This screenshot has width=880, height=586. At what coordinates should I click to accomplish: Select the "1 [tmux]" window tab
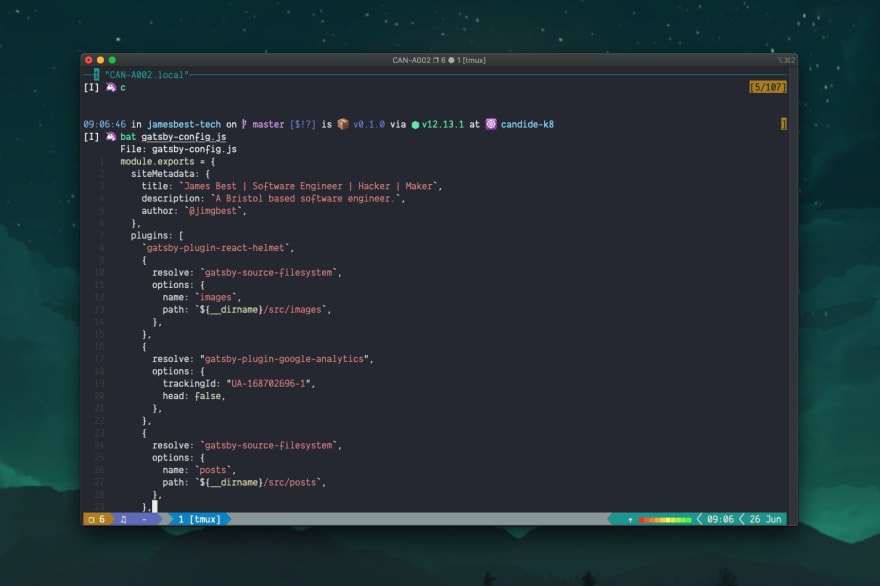[x=199, y=519]
